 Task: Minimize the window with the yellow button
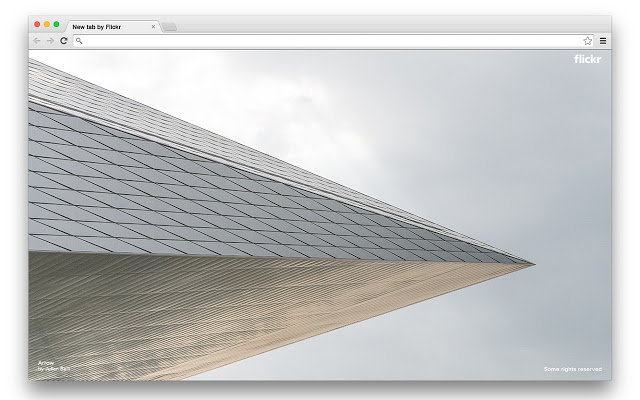click(47, 24)
